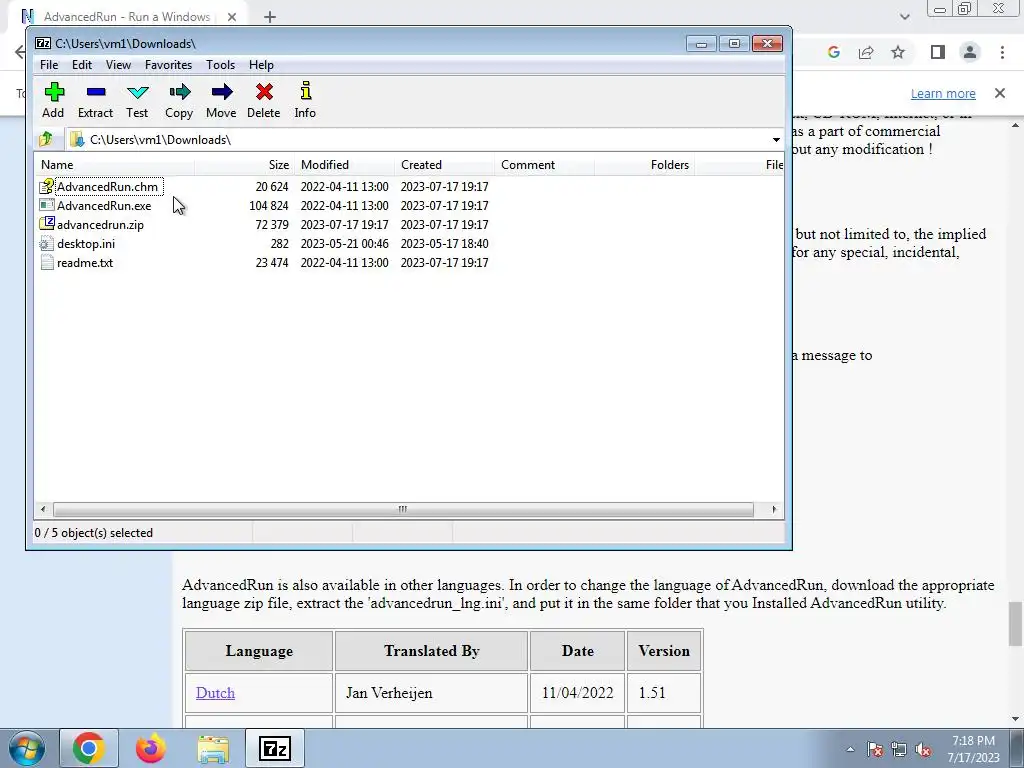The width and height of the screenshot is (1024, 768).
Task: Launch Firefox from the taskbar
Action: (151, 748)
